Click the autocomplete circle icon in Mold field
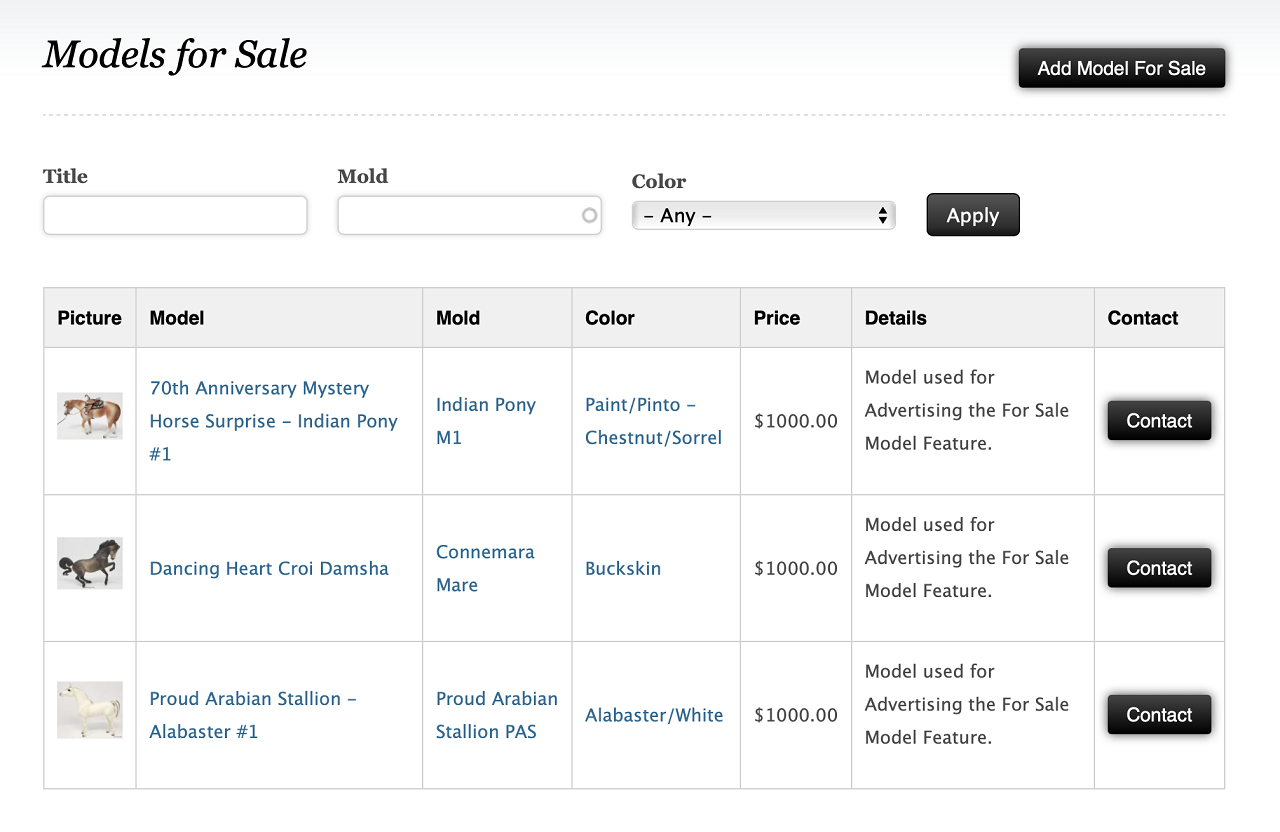 pos(589,215)
